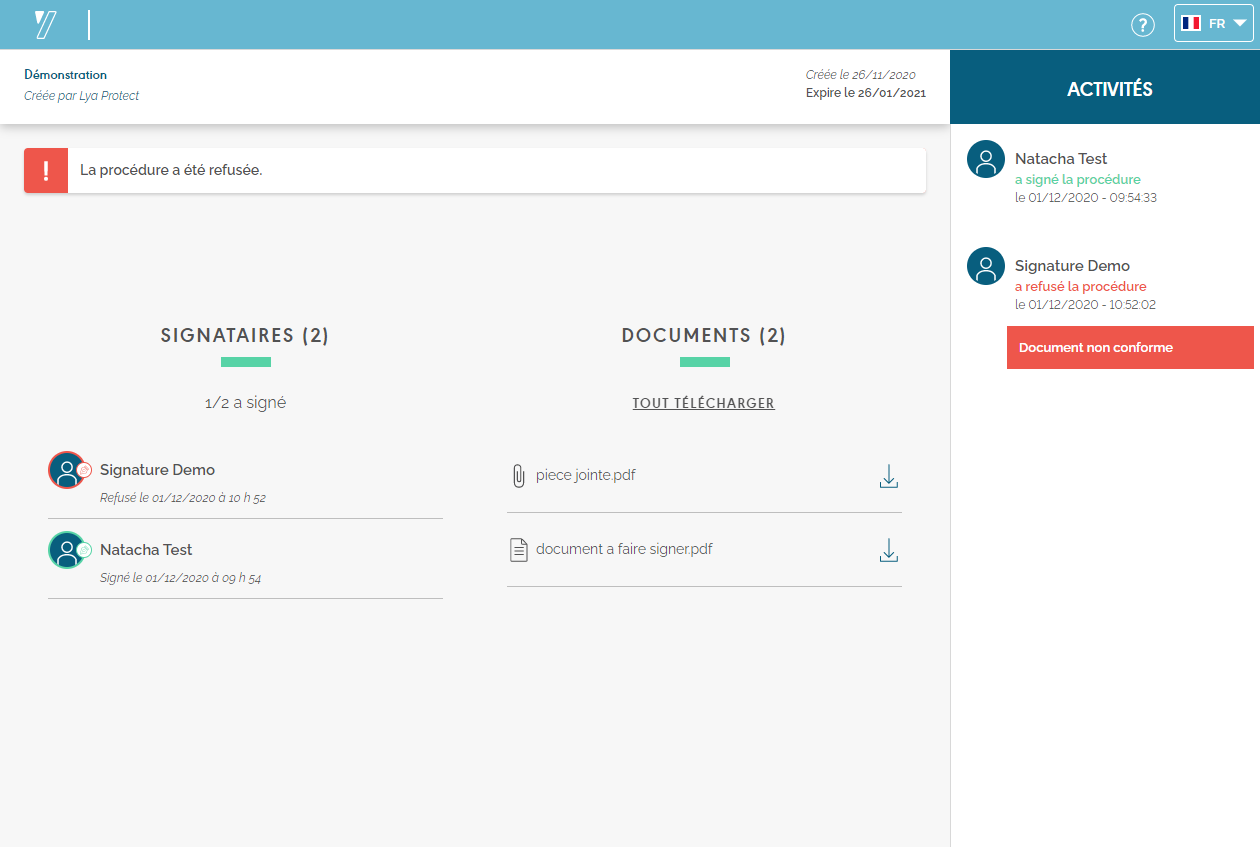
Task: Click the refused procedure alert message
Action: pos(171,170)
